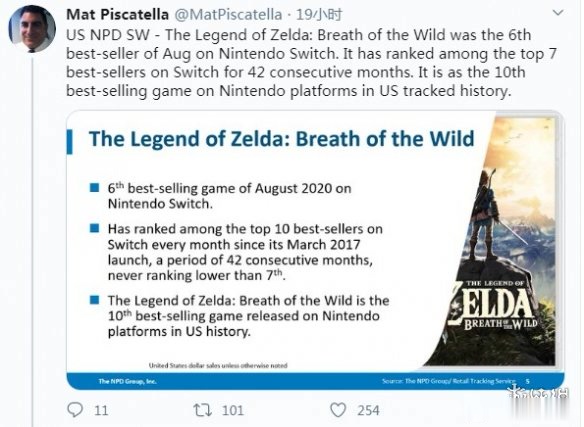Image resolution: width=584 pixels, height=427 pixels.
Task: Click the Source: Retail Tracking Service footer
Action: click(449, 381)
